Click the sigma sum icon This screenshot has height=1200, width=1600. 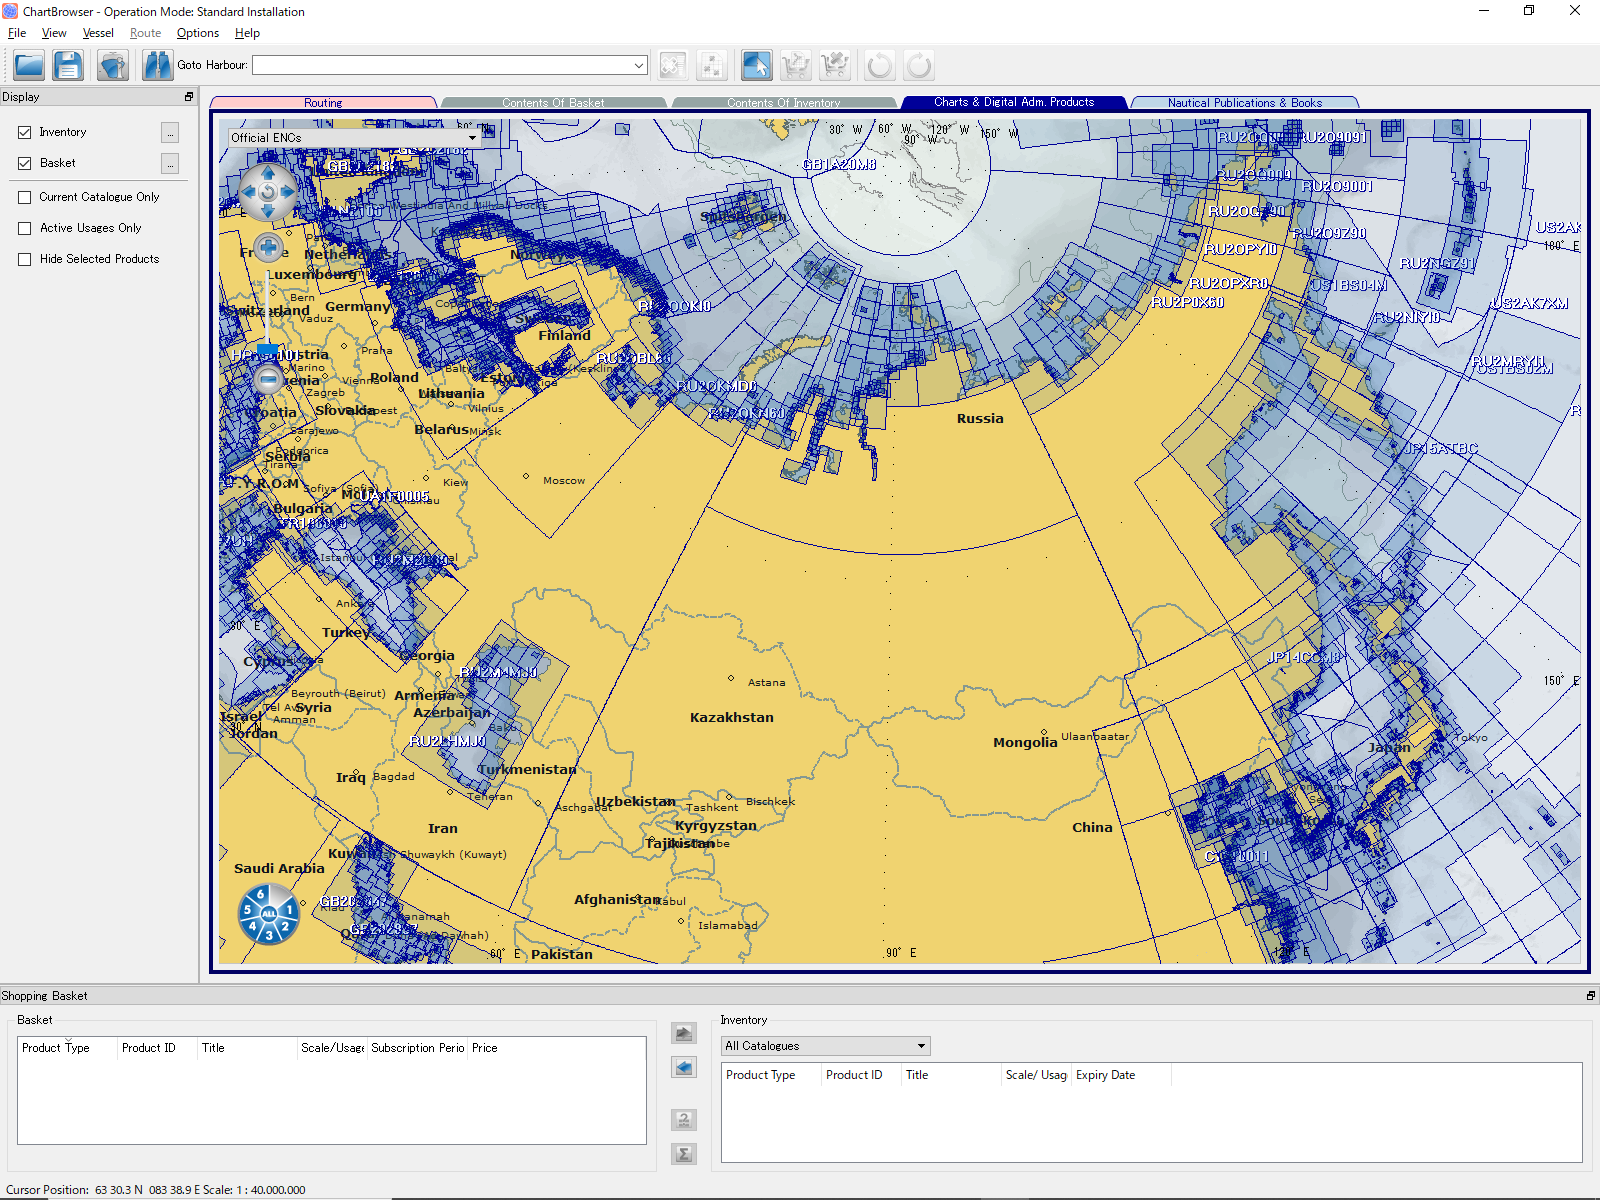point(684,1154)
